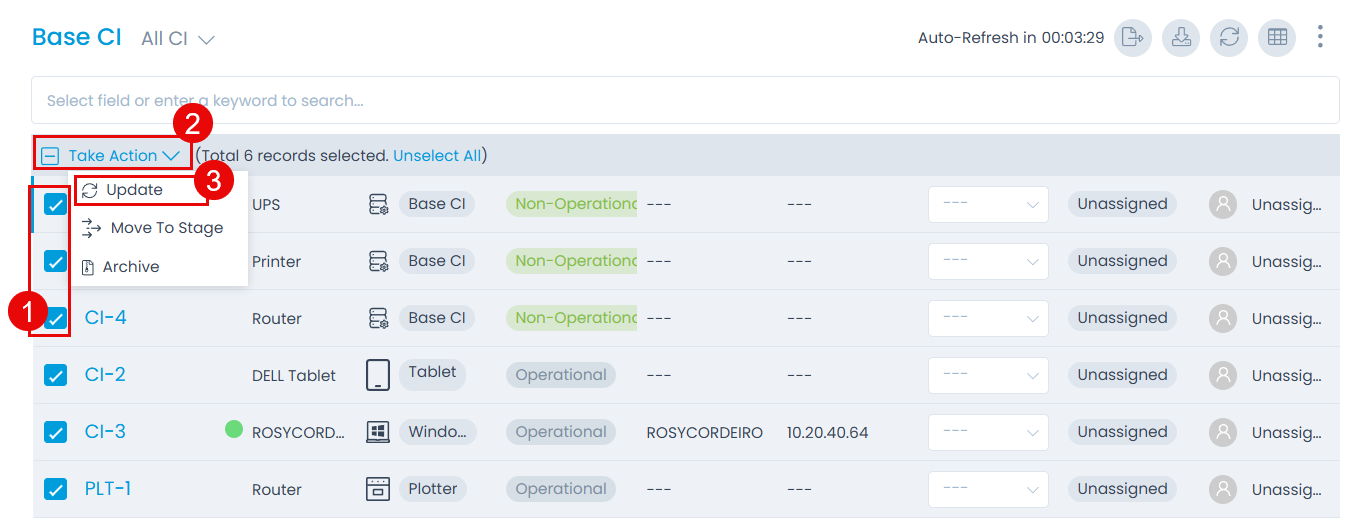1354x526 pixels.
Task: Click the Windows icon in CI-3 row
Action: point(378,432)
